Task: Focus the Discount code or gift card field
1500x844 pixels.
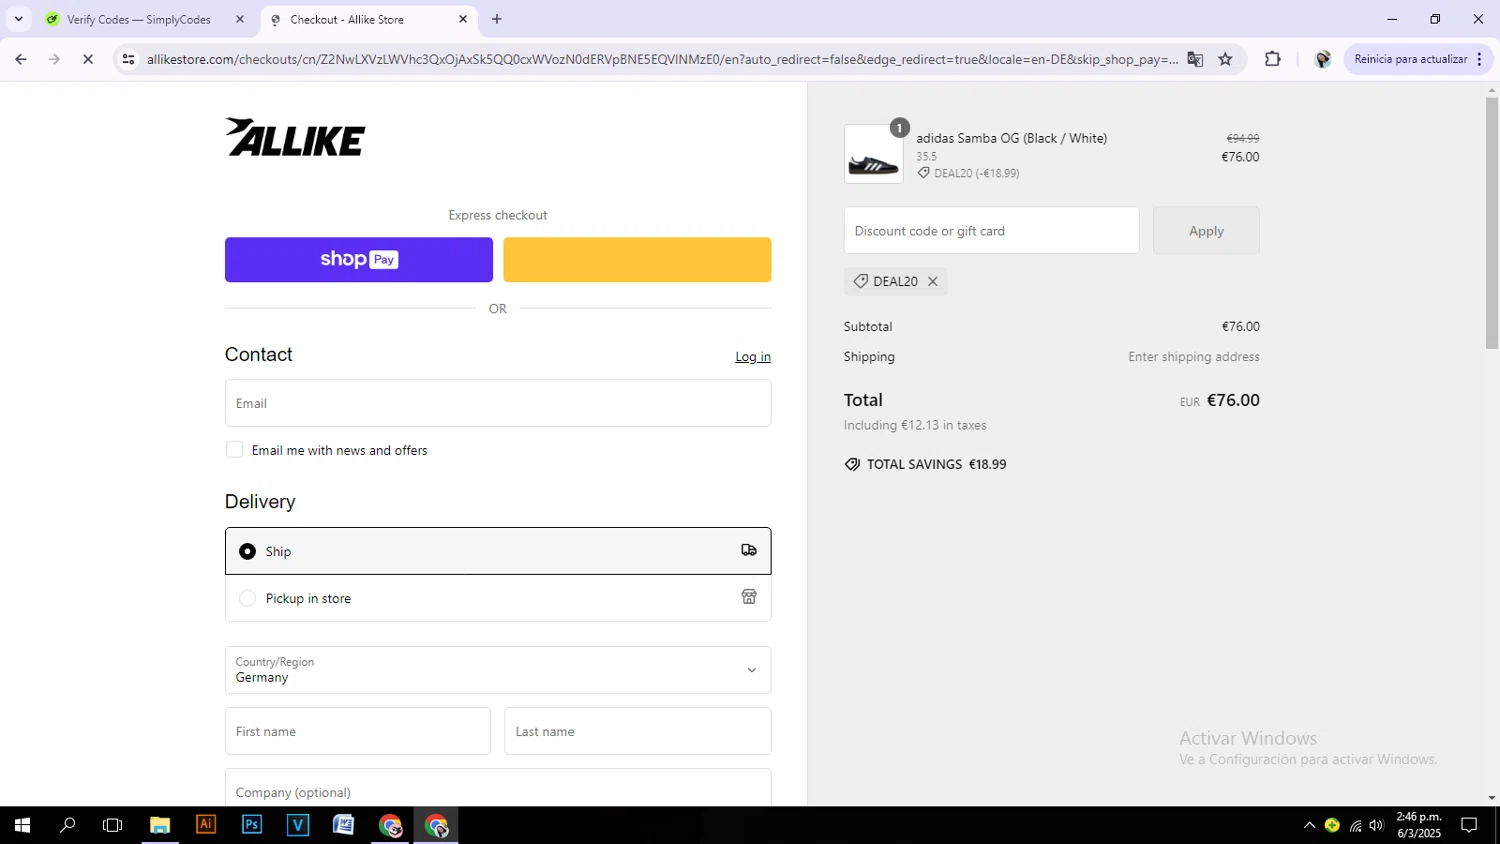Action: pyautogui.click(x=991, y=231)
